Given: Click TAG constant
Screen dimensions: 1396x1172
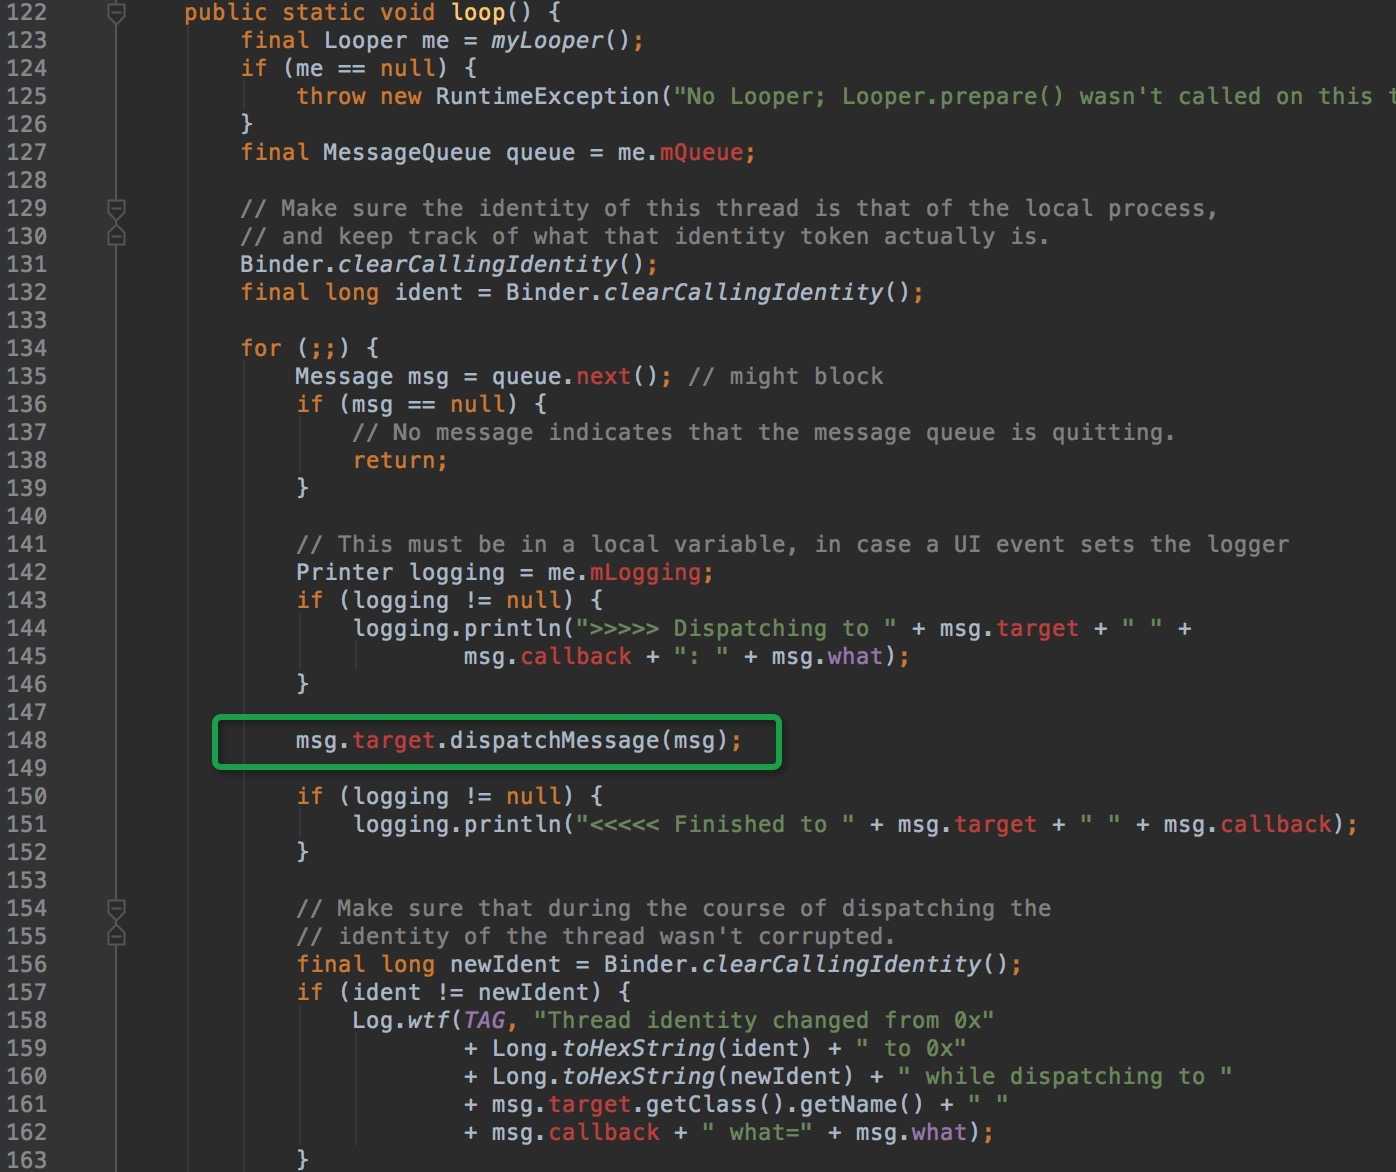Looking at the screenshot, I should tap(484, 1021).
